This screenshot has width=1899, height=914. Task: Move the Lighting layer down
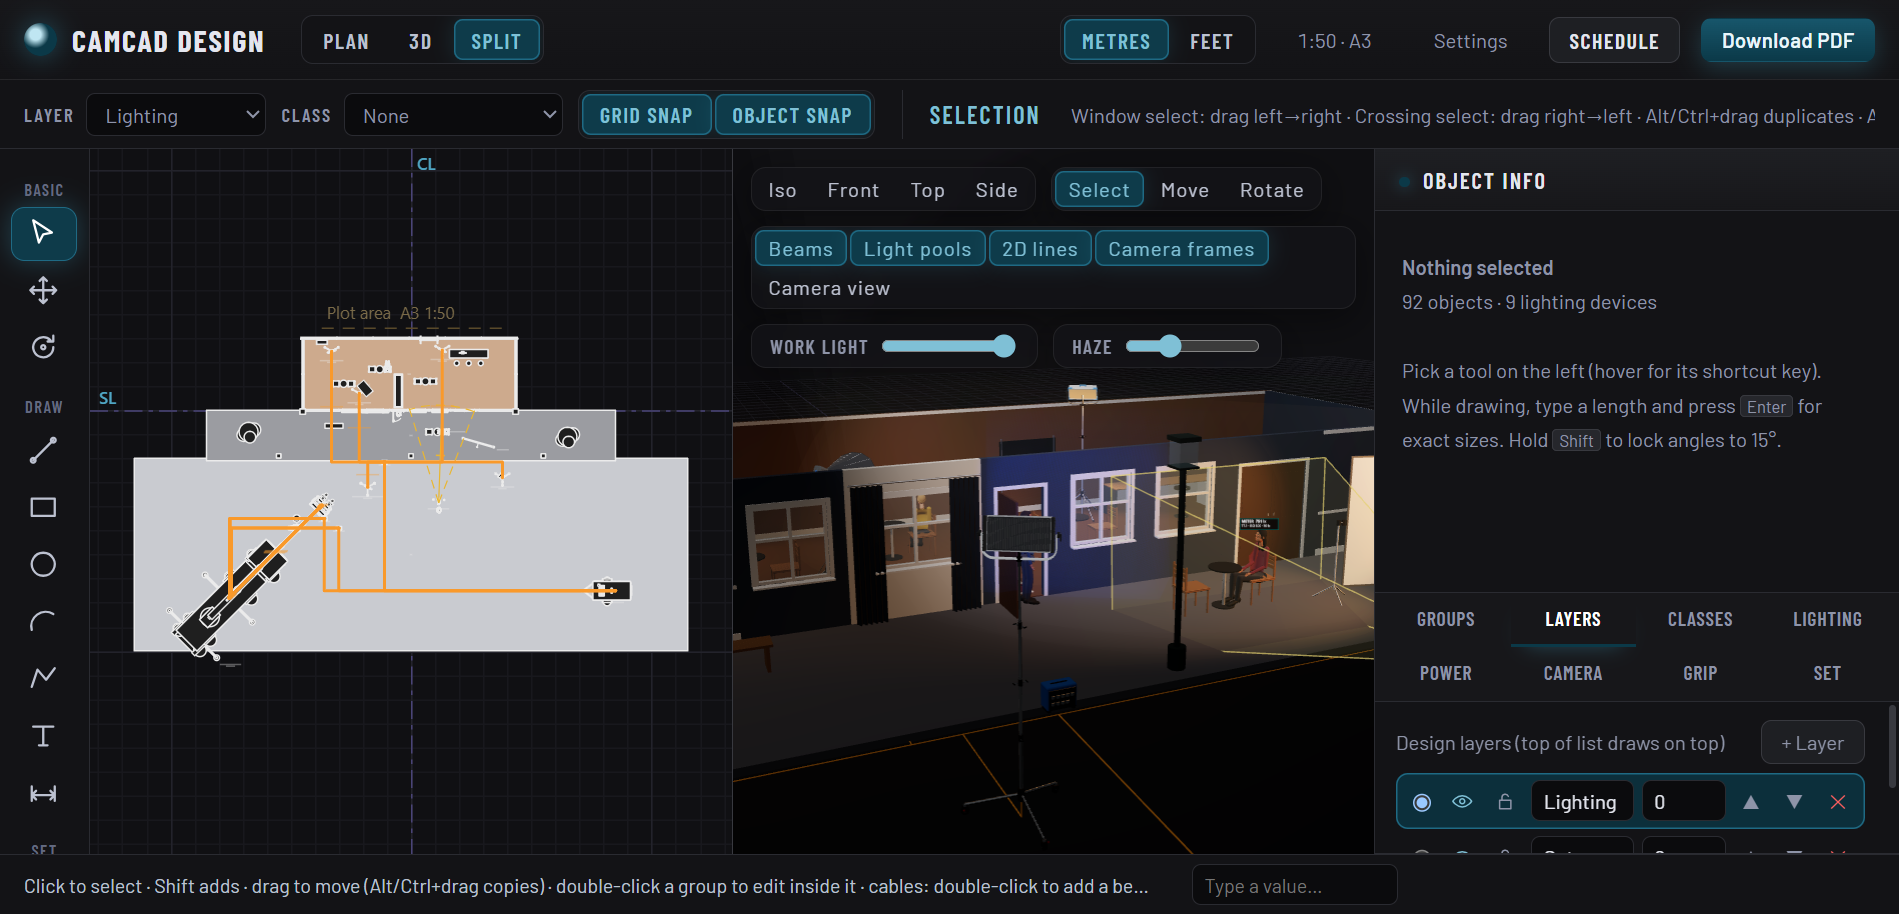click(x=1795, y=802)
